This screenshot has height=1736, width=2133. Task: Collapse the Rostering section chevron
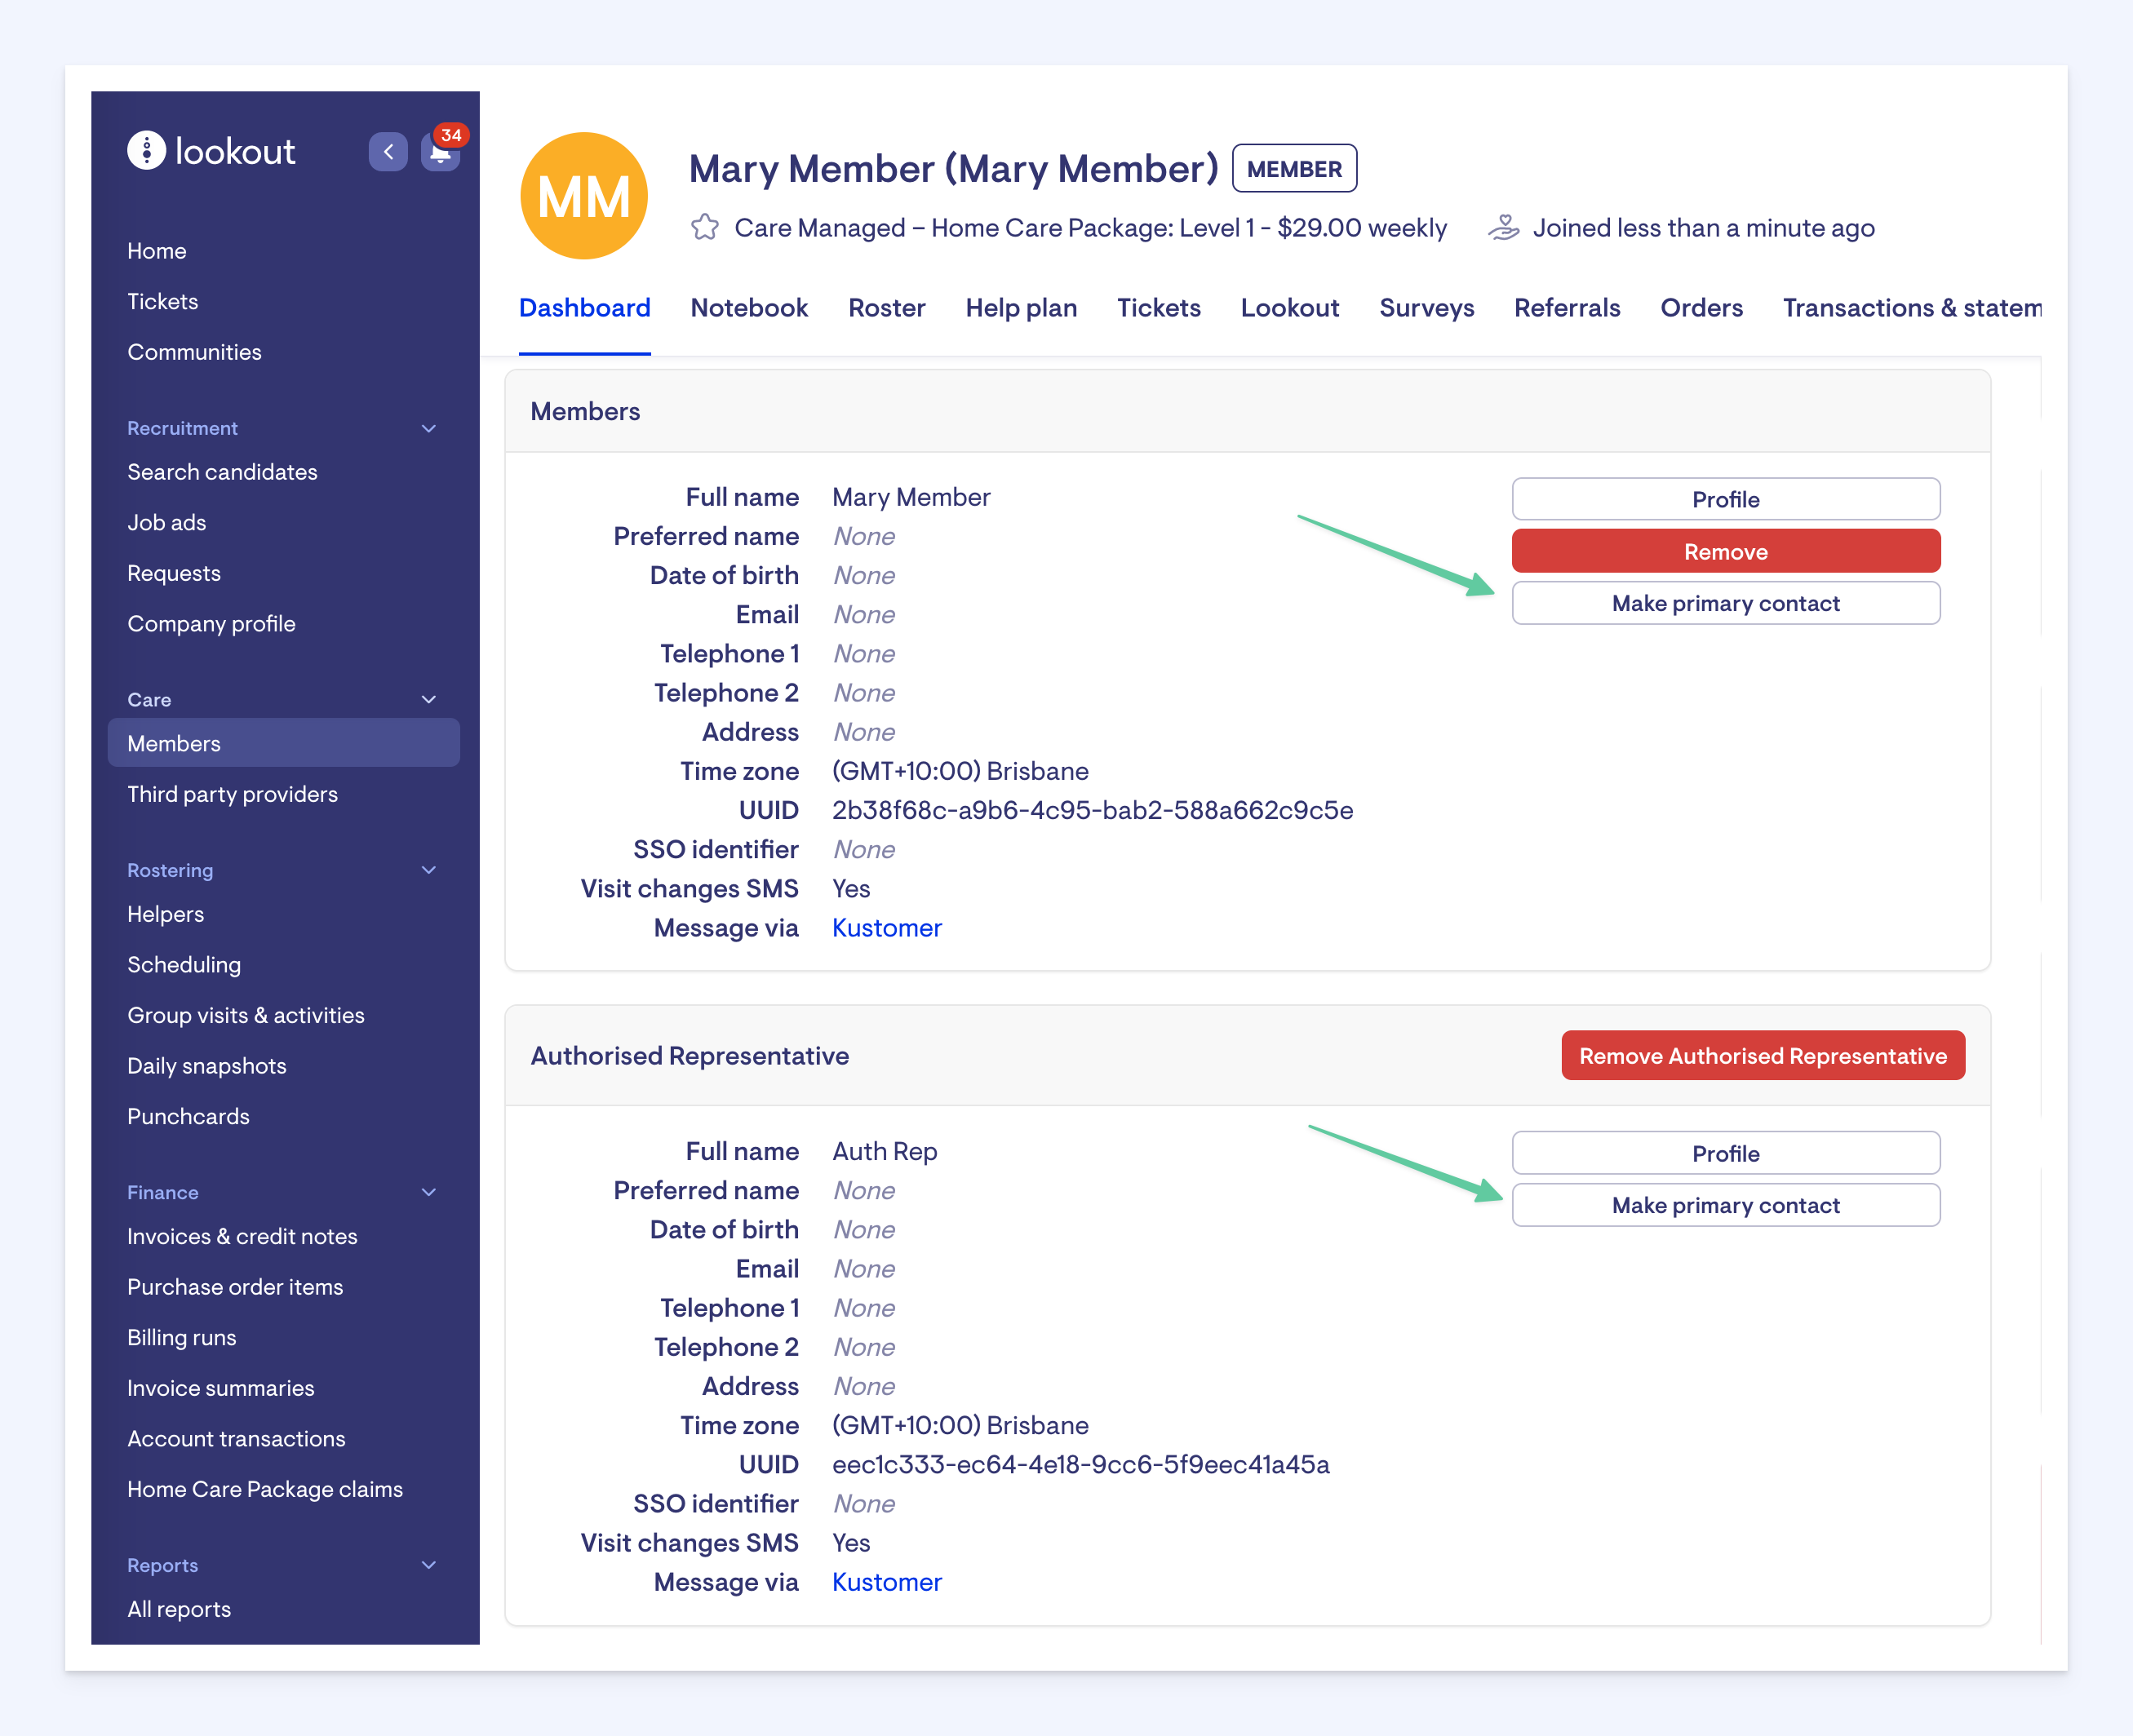pos(429,870)
